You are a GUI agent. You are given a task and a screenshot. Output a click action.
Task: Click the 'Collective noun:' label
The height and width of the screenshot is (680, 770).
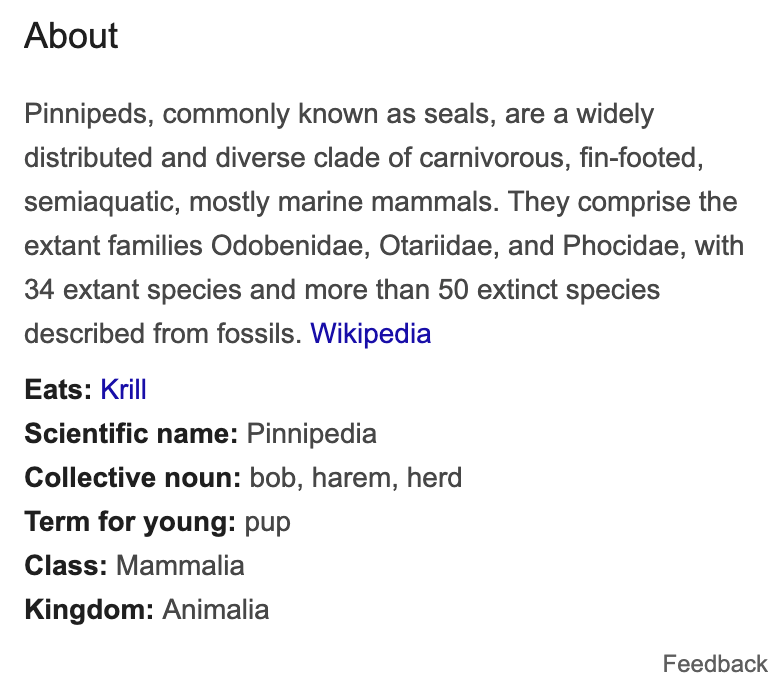(x=133, y=477)
